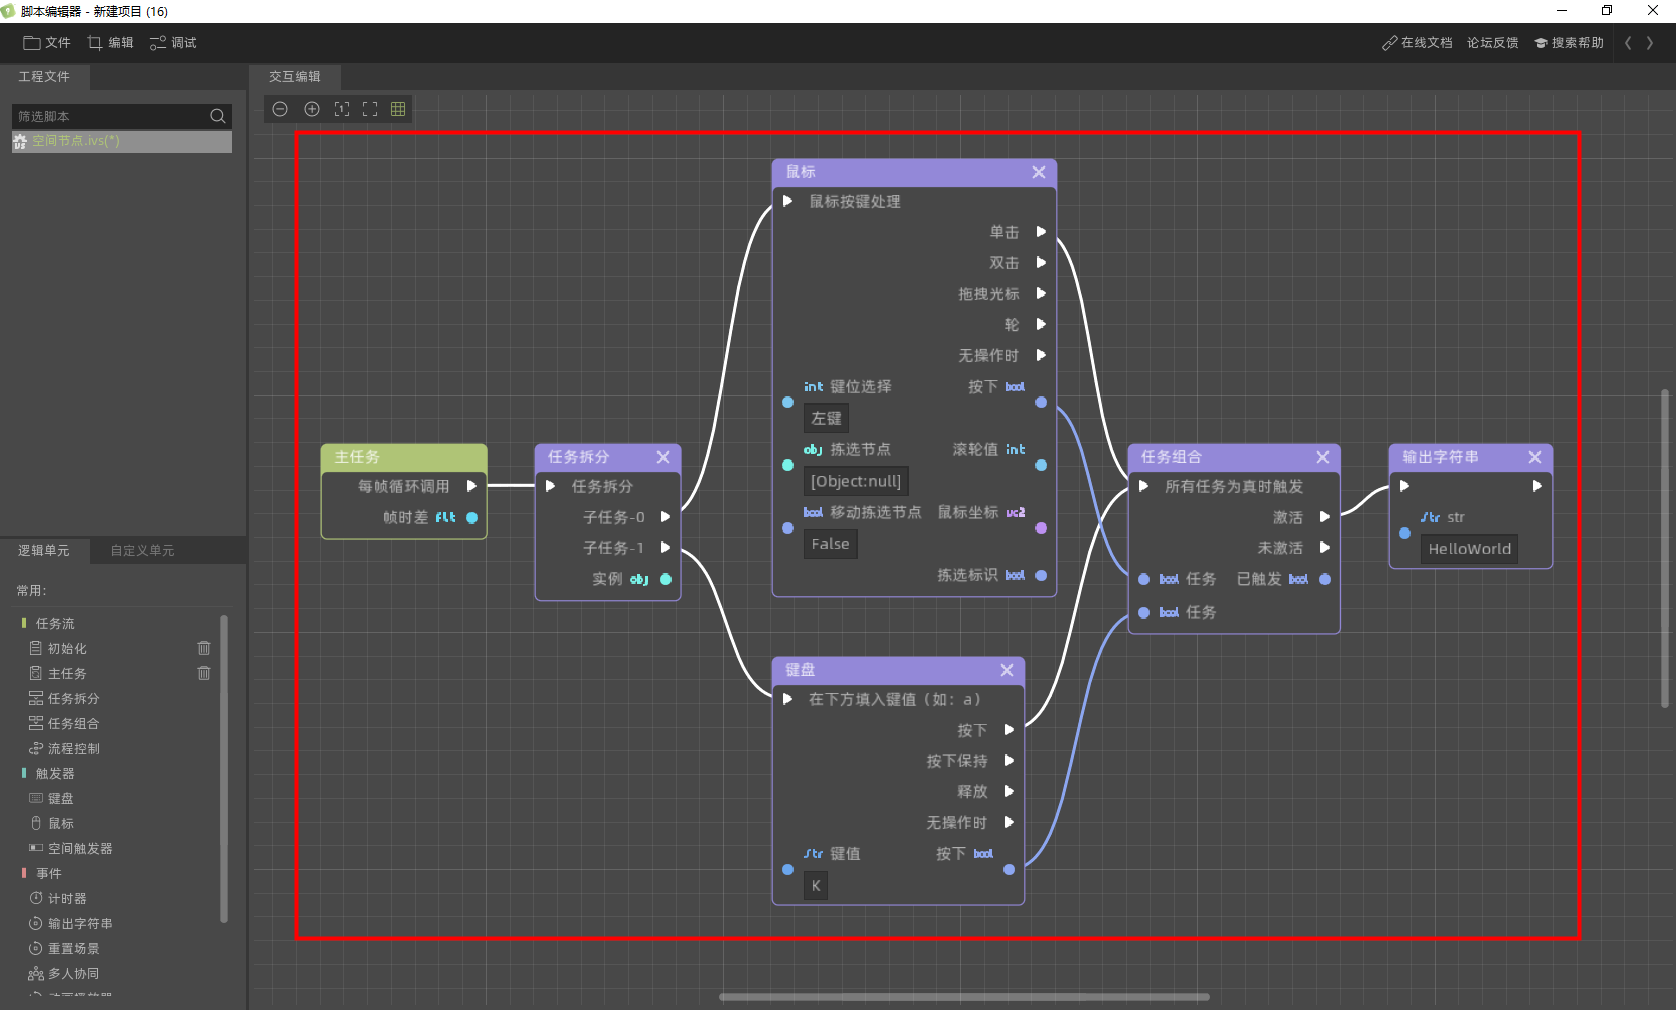Select the 计时器 event unit
This screenshot has height=1010, width=1676.
point(58,898)
